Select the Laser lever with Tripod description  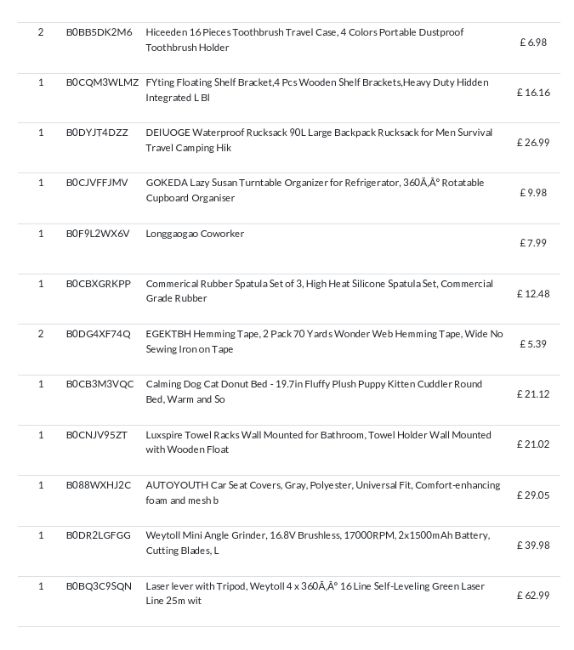(x=315, y=594)
